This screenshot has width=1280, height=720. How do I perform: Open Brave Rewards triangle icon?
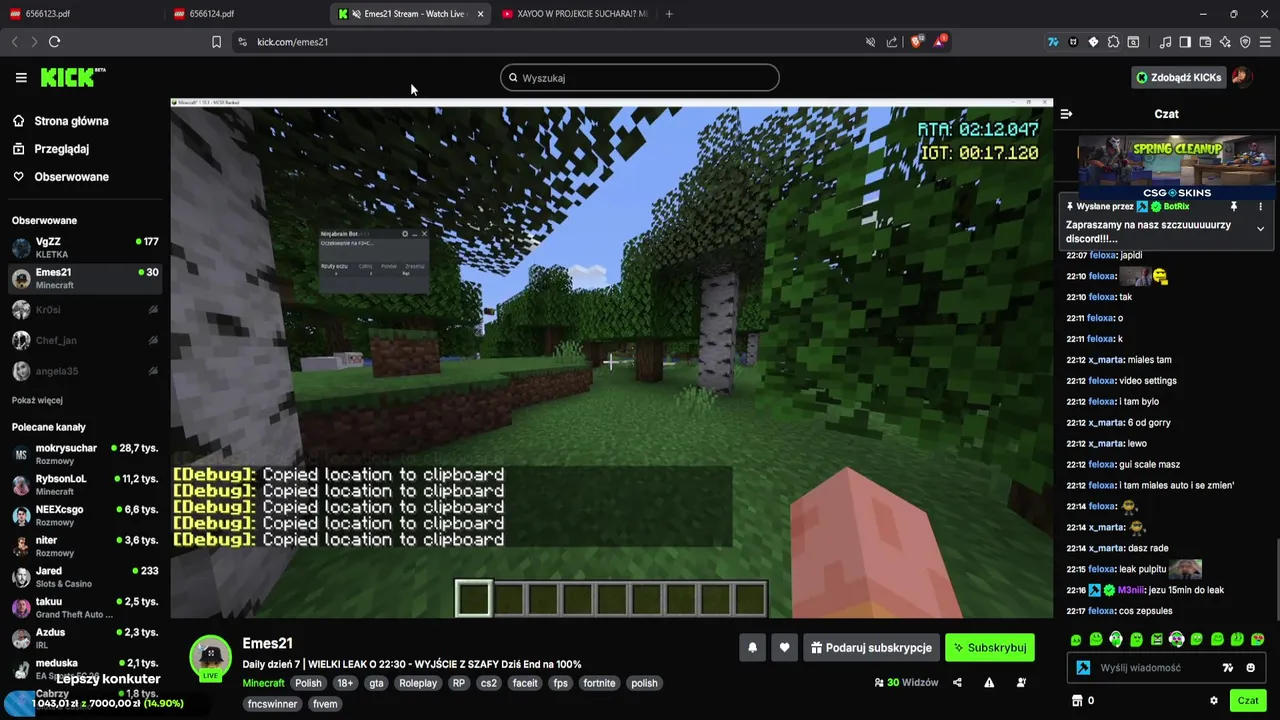(x=940, y=42)
